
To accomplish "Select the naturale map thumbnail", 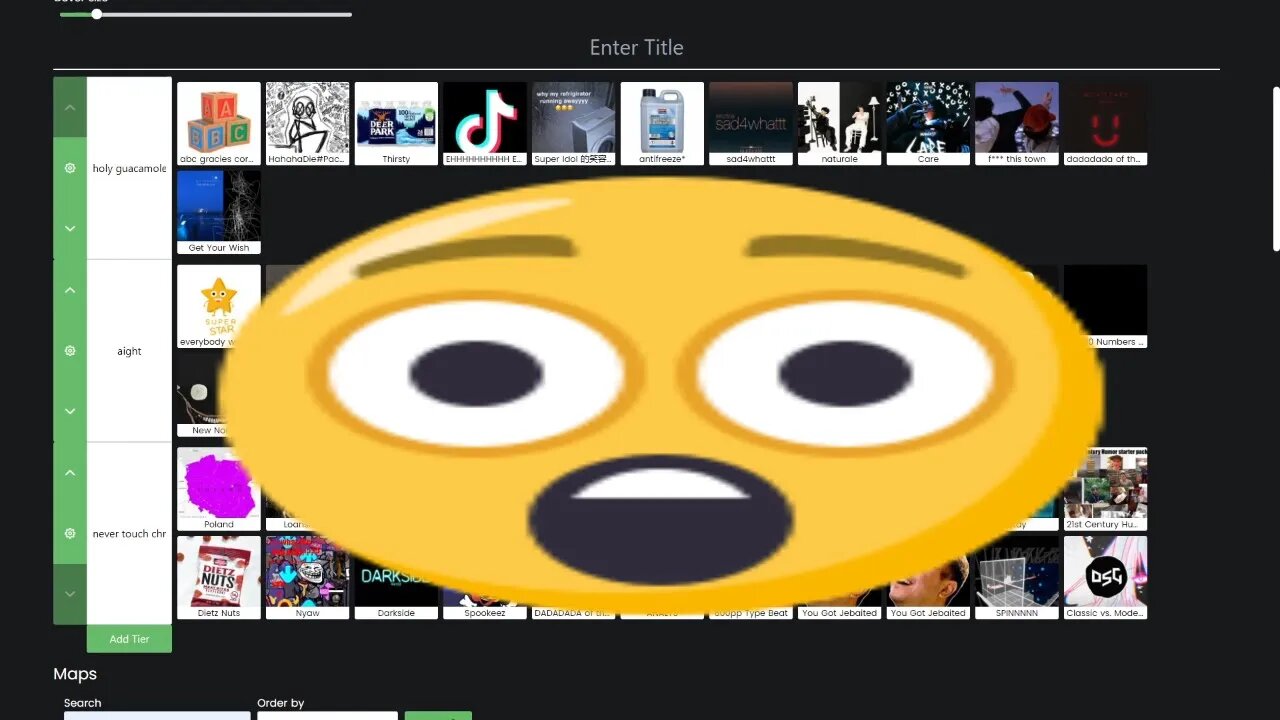I will coord(840,124).
